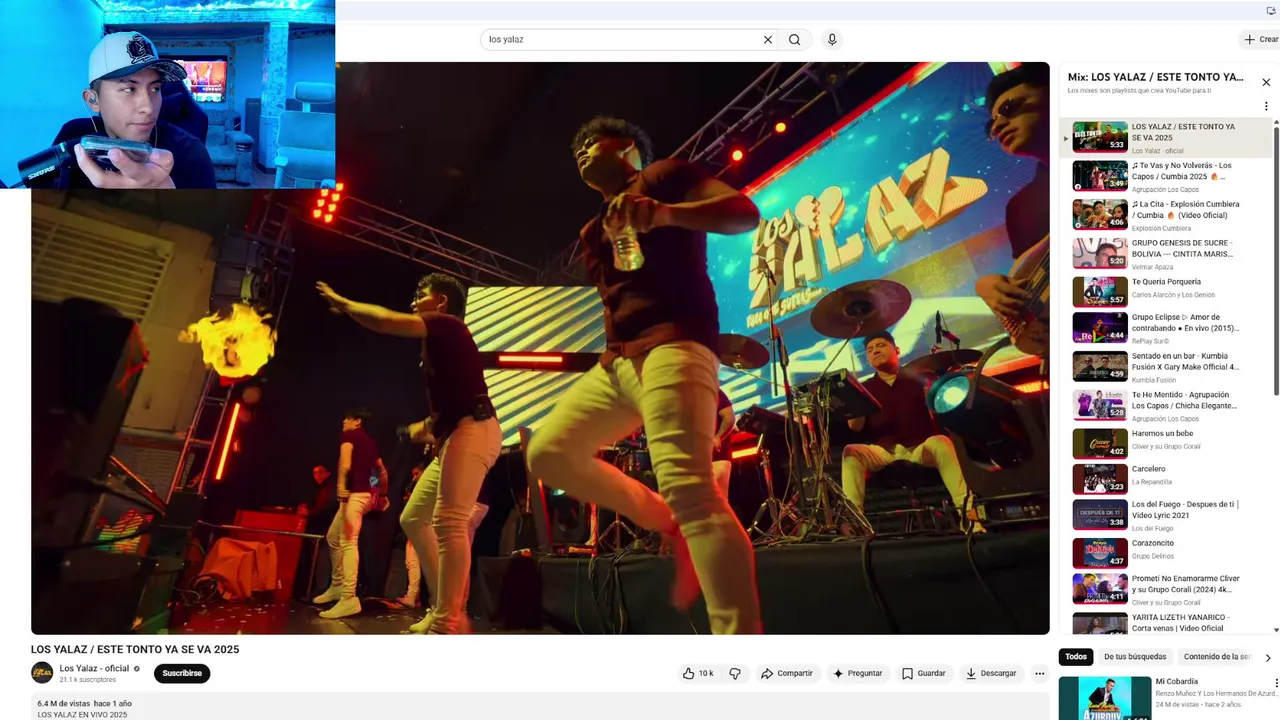Share the video via Compartir

(x=786, y=673)
